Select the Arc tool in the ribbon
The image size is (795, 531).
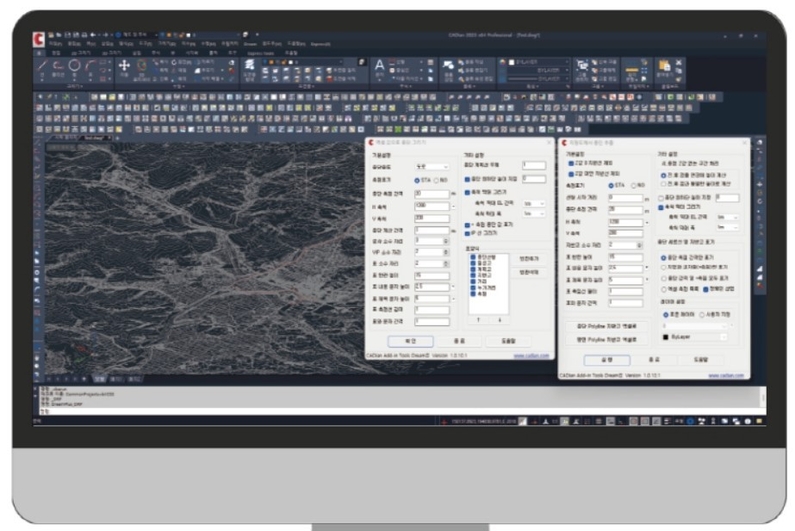[91, 66]
